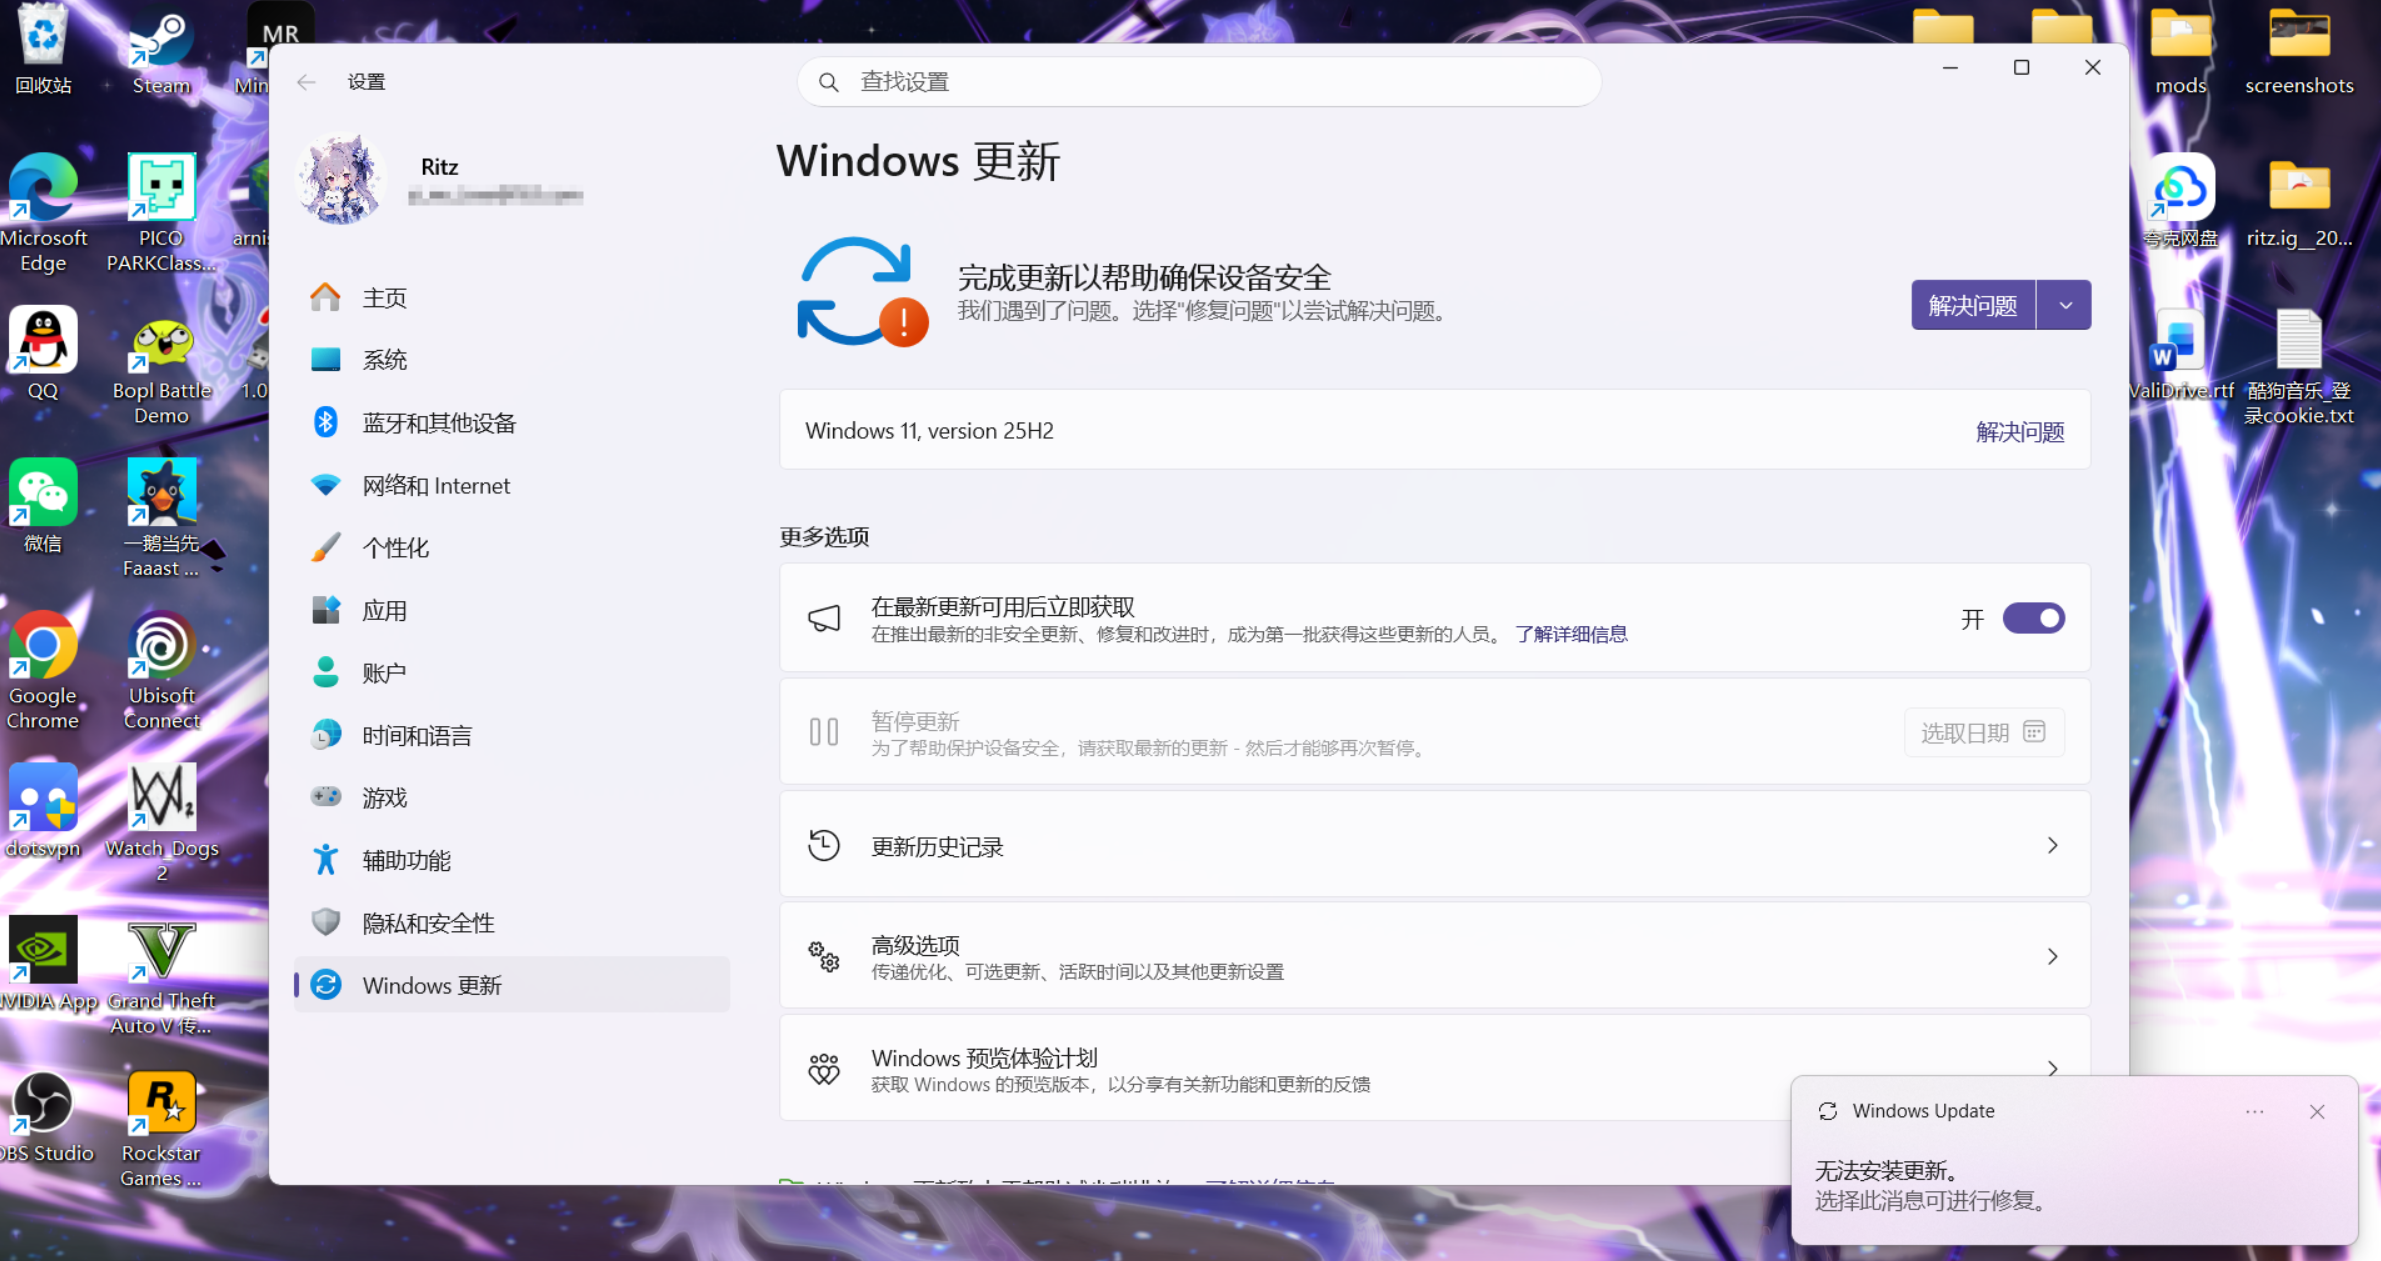The height and width of the screenshot is (1261, 2381).
Task: Expand the 解决问题 split-button dropdown arrow
Action: pos(2065,305)
